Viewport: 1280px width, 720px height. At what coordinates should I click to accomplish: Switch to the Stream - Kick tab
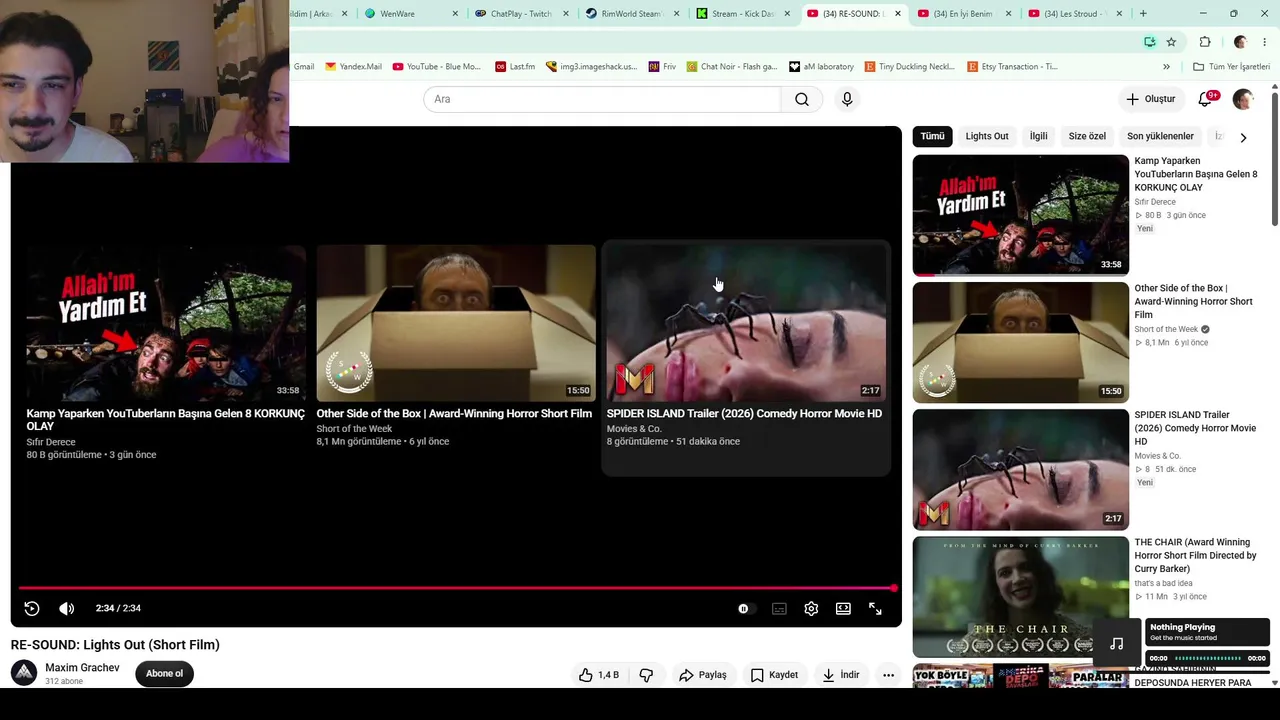[743, 14]
